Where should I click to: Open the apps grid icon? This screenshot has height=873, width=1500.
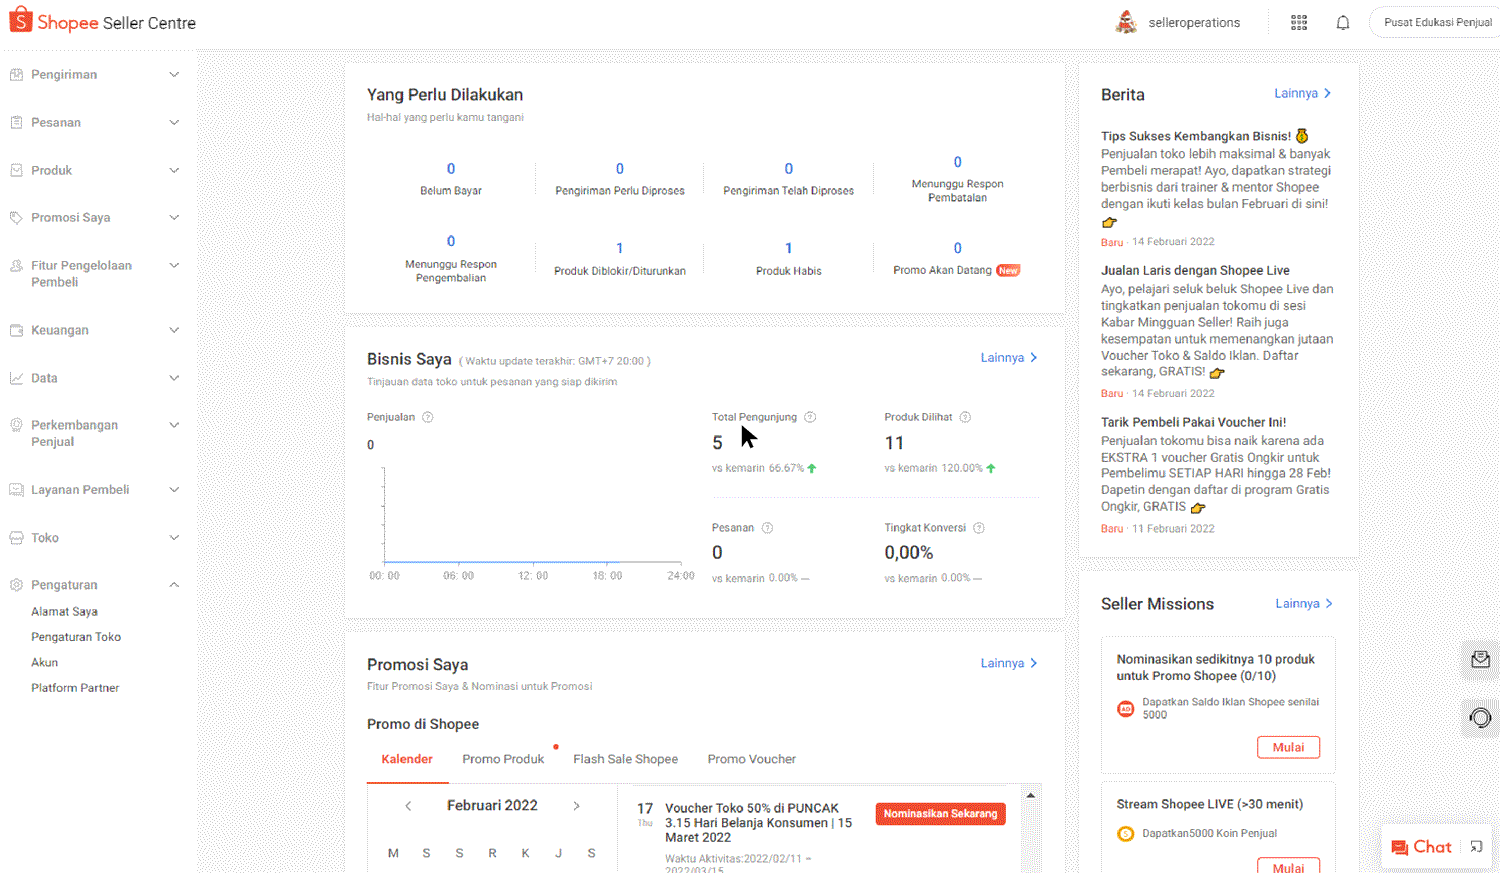coord(1298,23)
